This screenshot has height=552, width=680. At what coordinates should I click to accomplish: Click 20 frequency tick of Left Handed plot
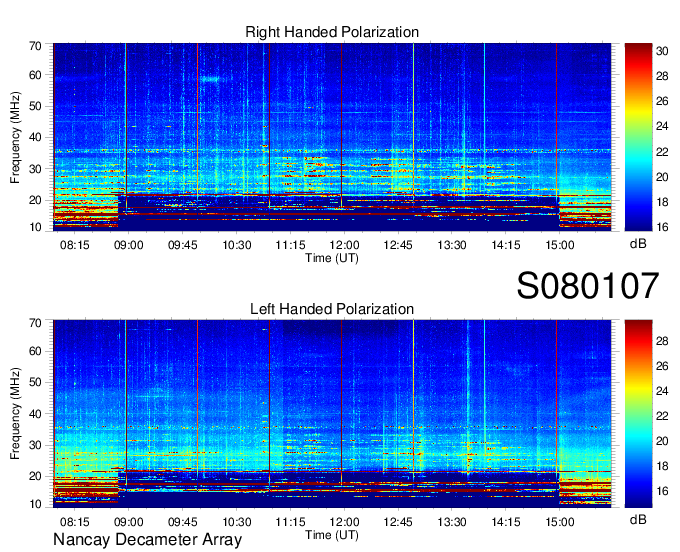36,477
